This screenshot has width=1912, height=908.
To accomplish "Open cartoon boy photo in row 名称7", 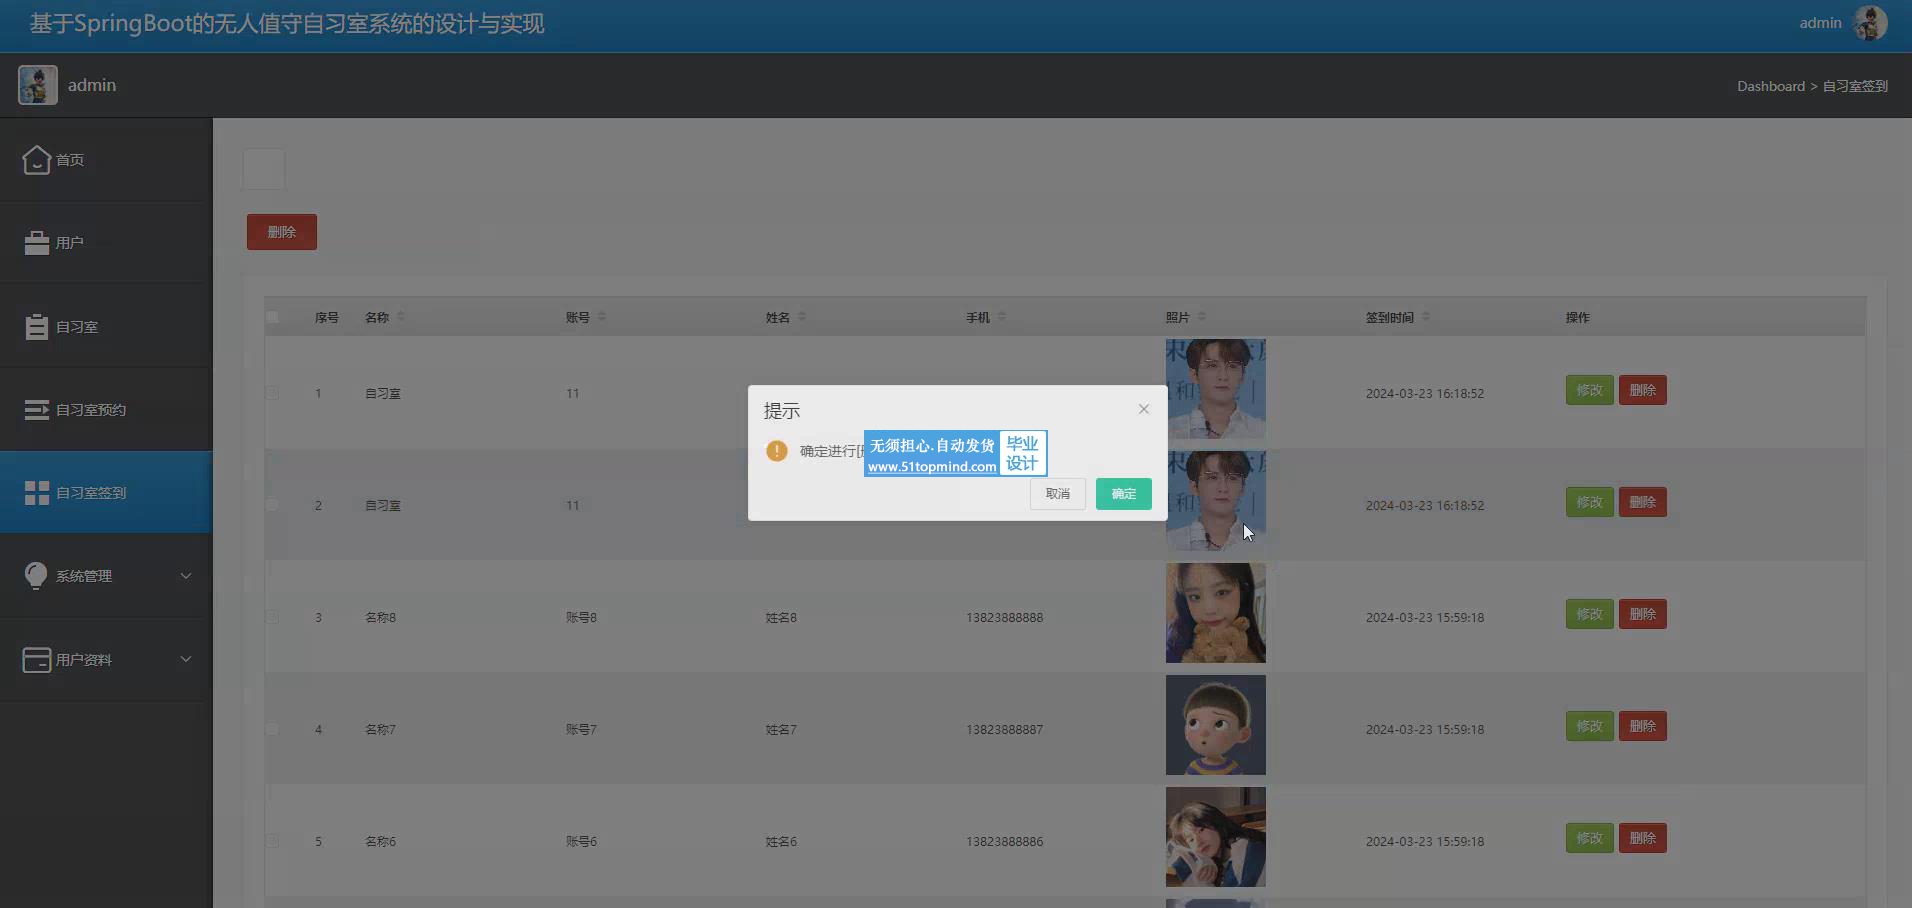I will [x=1216, y=725].
